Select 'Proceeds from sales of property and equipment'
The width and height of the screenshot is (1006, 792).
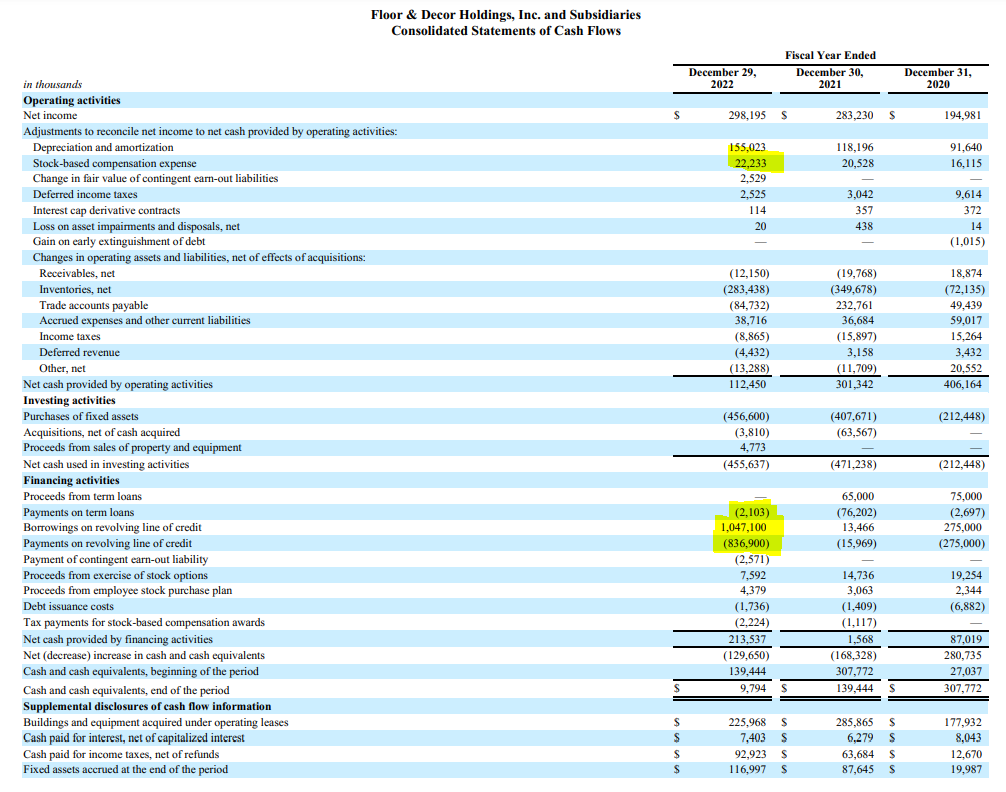point(132,447)
